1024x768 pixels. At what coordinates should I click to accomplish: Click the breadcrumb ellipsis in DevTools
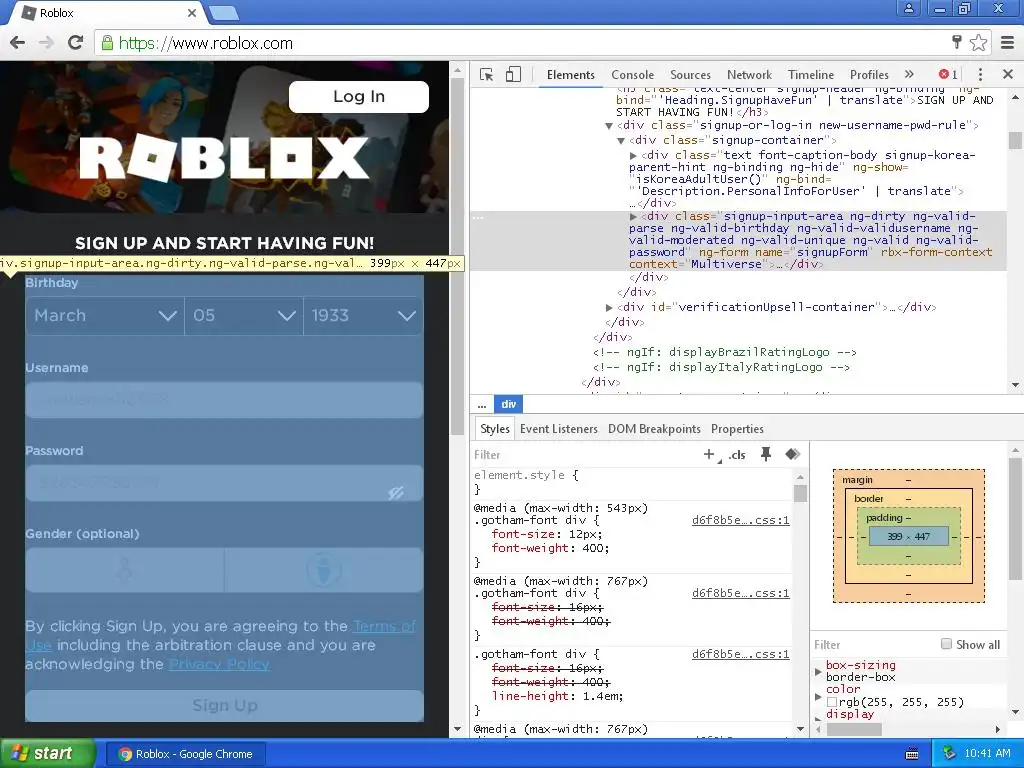click(x=482, y=404)
